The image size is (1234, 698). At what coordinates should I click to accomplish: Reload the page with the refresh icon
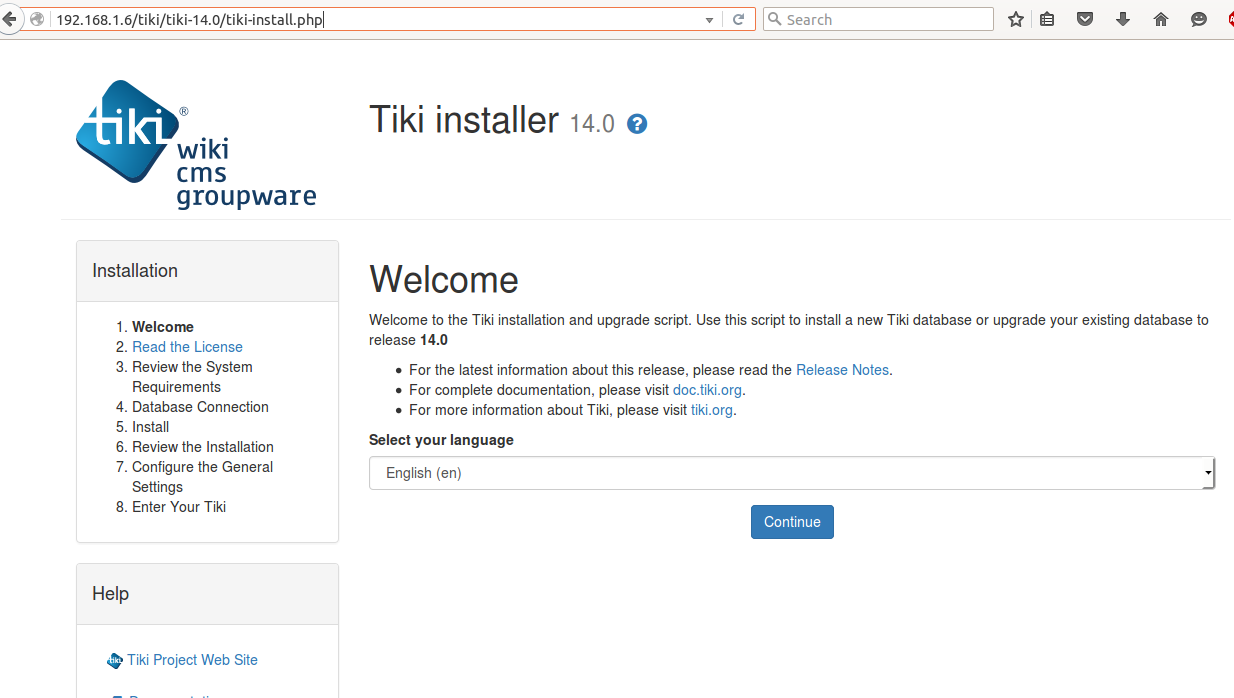(739, 19)
